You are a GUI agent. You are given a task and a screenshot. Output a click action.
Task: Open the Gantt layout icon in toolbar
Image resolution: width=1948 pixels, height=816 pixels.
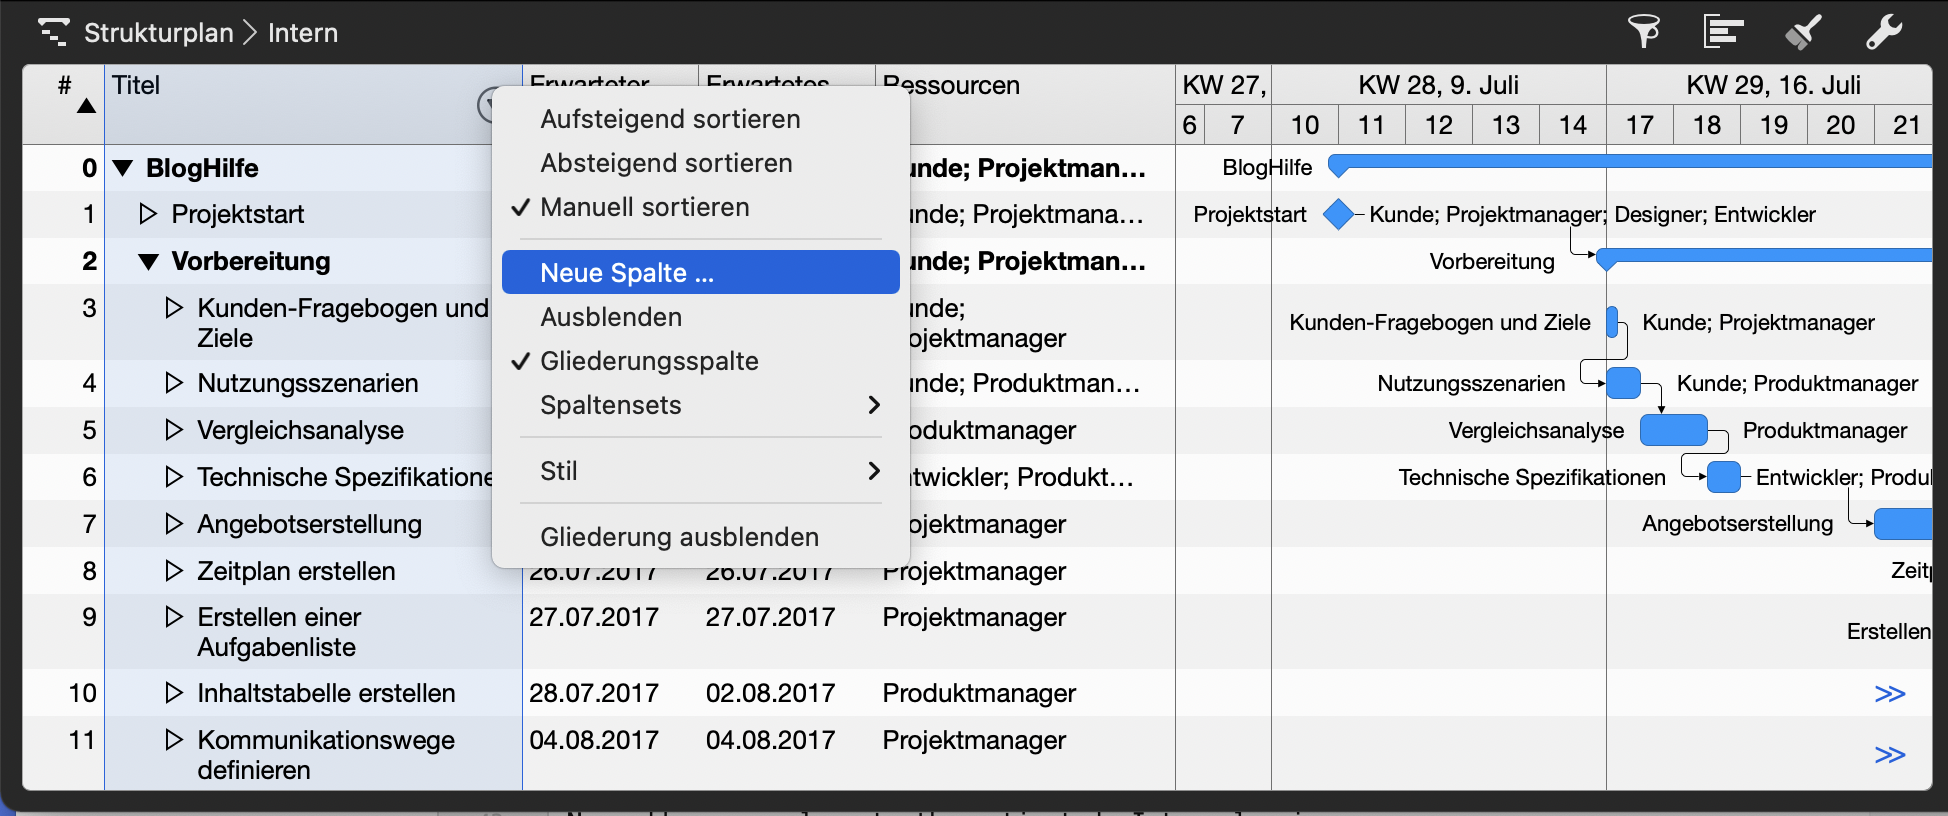click(x=1723, y=32)
